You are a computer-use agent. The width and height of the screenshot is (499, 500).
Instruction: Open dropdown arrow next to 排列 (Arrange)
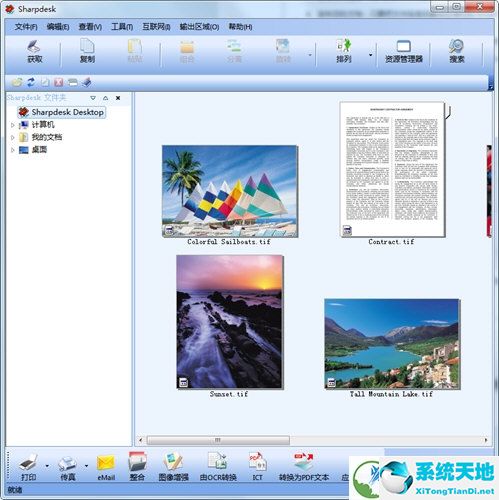pos(371,55)
